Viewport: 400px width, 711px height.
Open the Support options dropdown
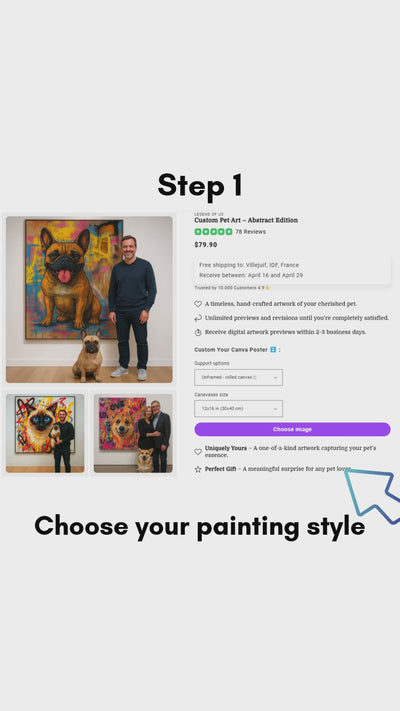(239, 377)
